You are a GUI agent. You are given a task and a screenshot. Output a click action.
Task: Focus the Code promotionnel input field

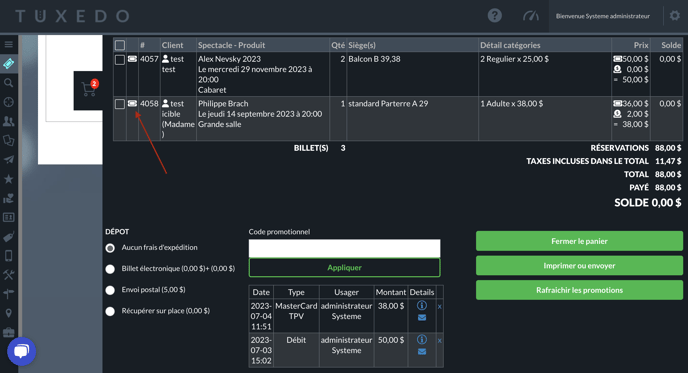point(344,248)
